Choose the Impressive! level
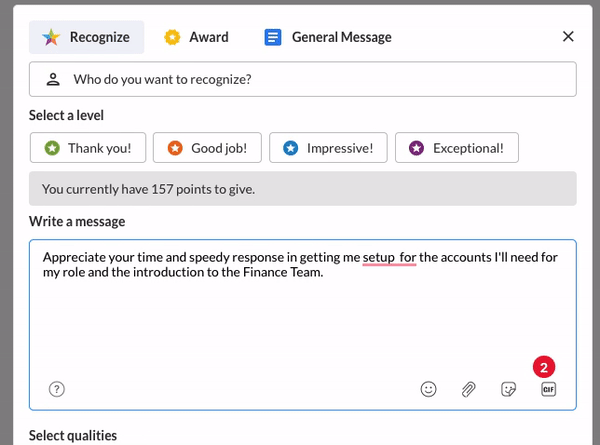The height and width of the screenshot is (445, 600). coord(328,148)
